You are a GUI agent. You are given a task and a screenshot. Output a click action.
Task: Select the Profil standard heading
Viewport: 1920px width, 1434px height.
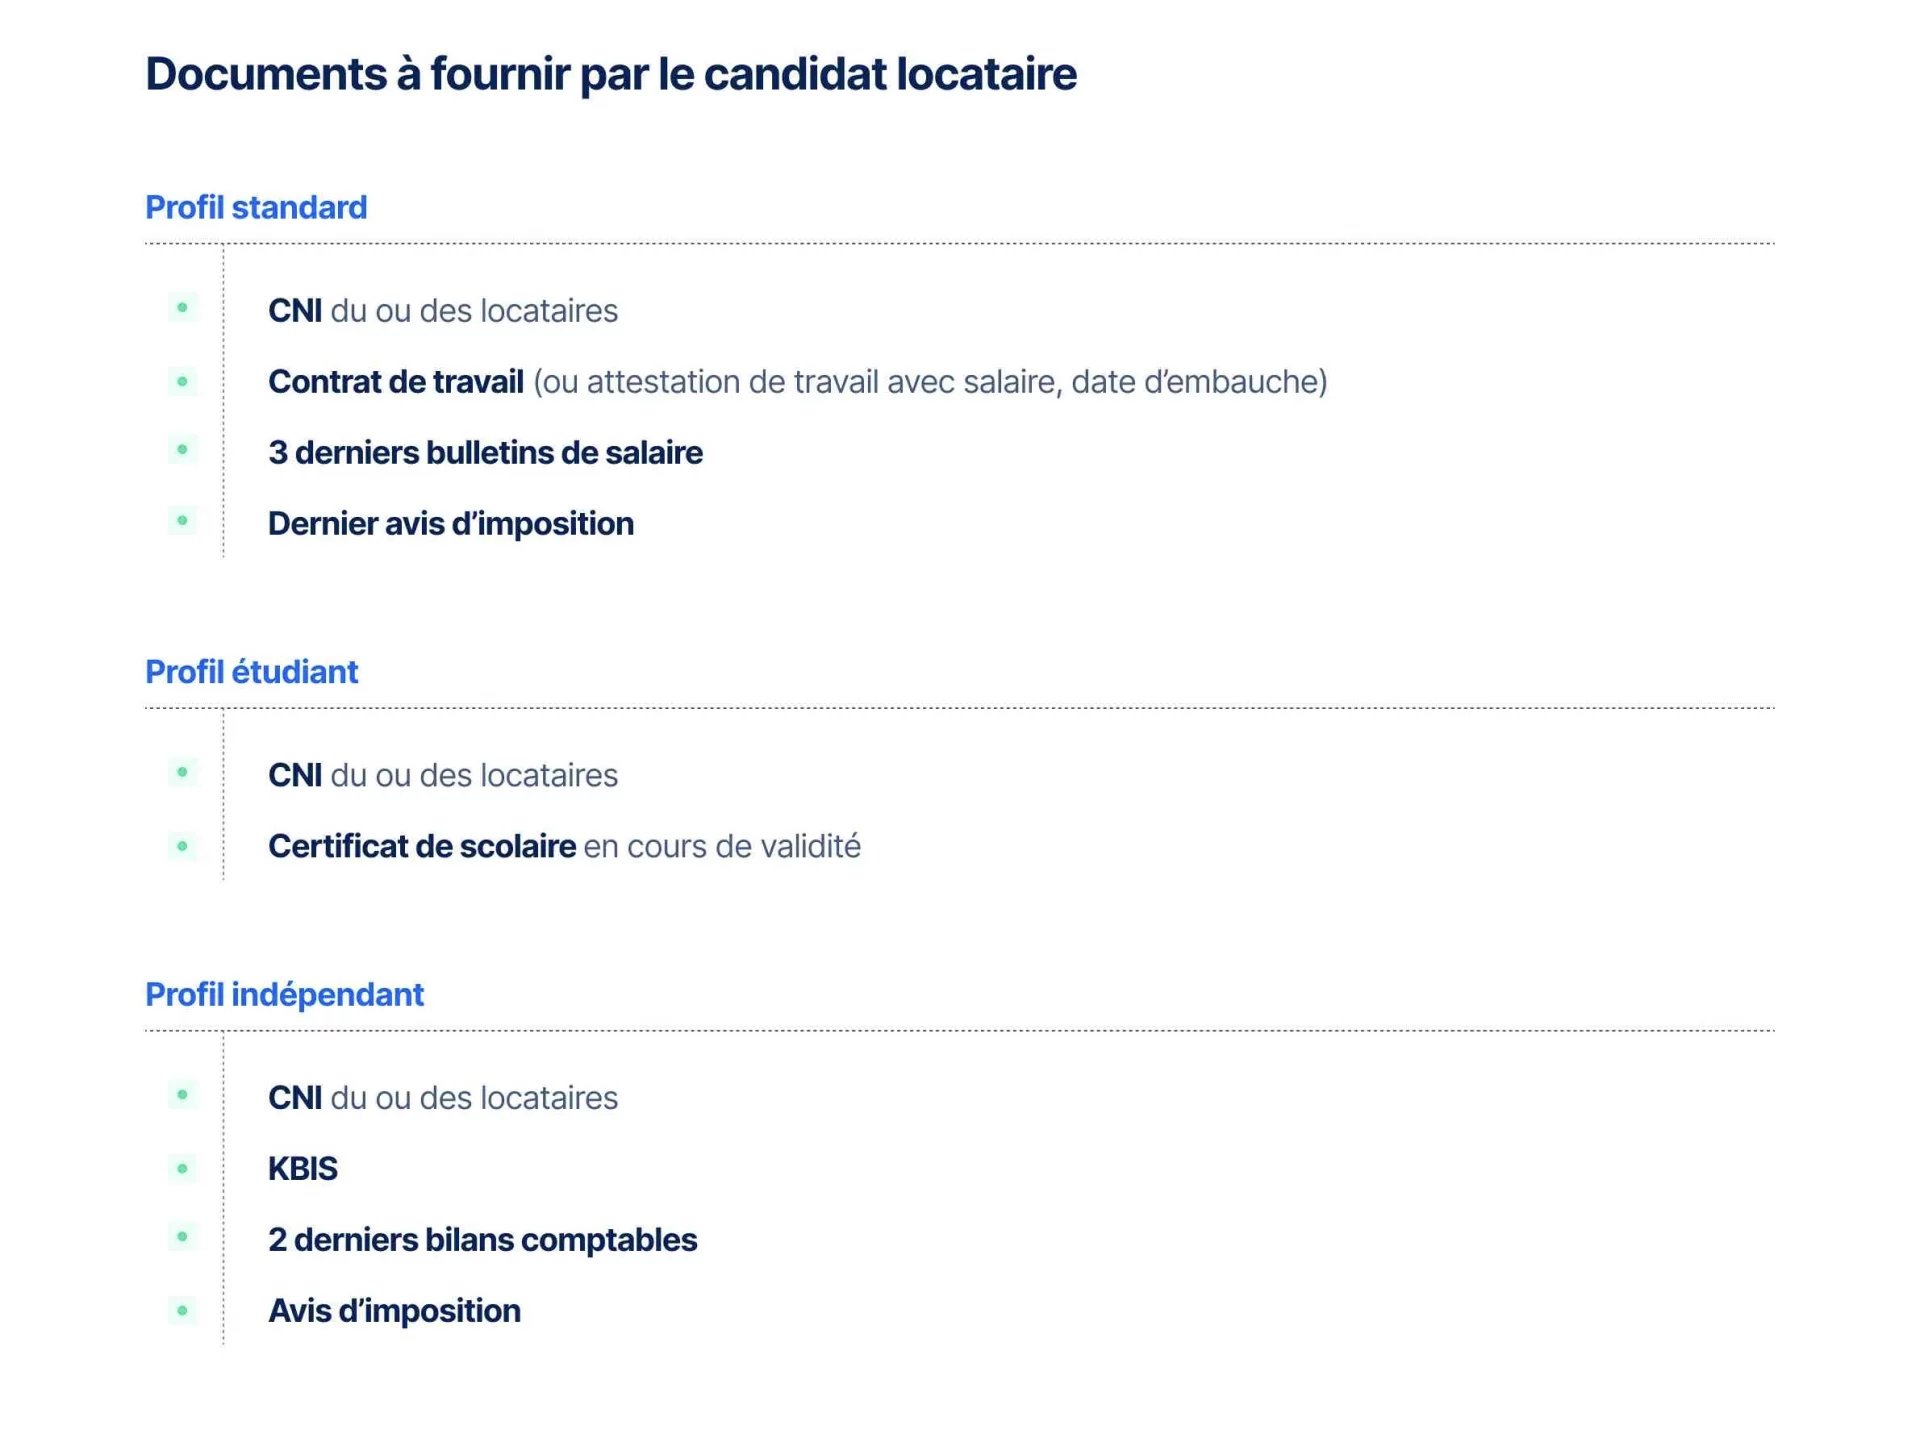tap(256, 207)
